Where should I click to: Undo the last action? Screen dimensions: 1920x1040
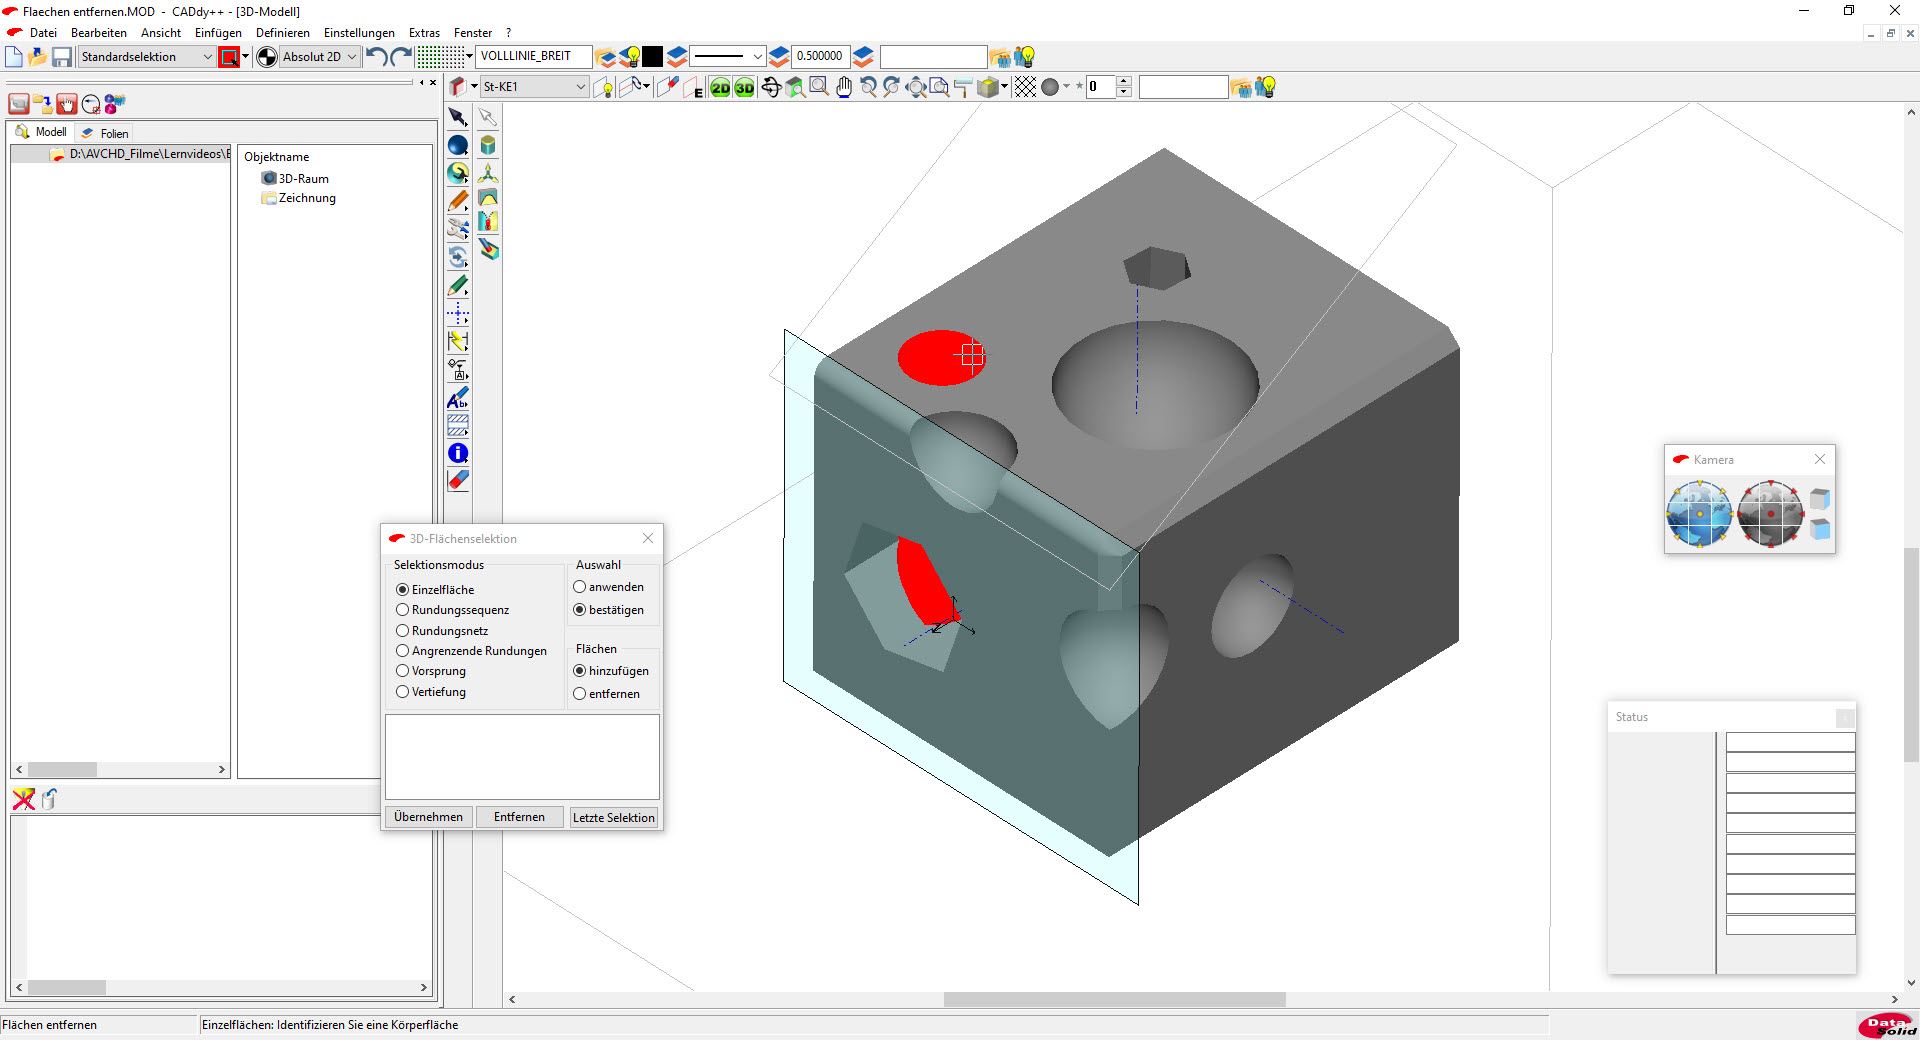[x=377, y=57]
